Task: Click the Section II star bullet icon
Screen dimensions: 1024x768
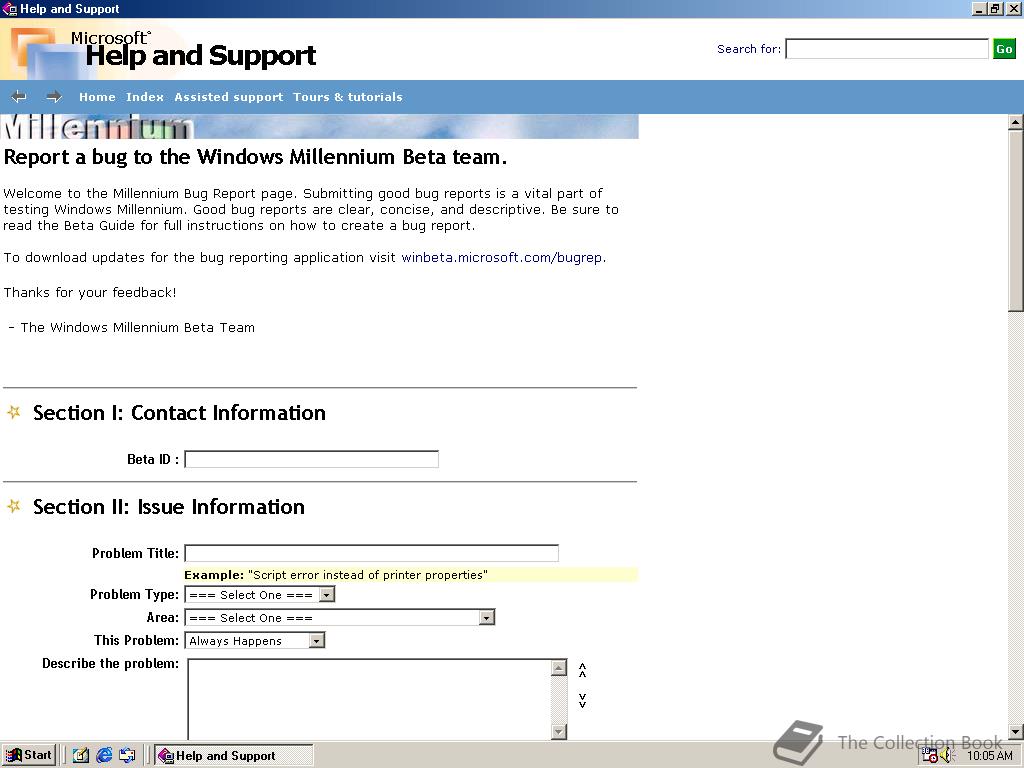Action: 14,506
